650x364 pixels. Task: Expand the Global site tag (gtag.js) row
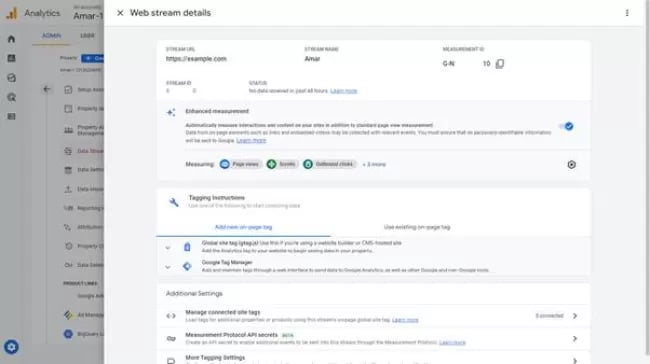point(167,248)
